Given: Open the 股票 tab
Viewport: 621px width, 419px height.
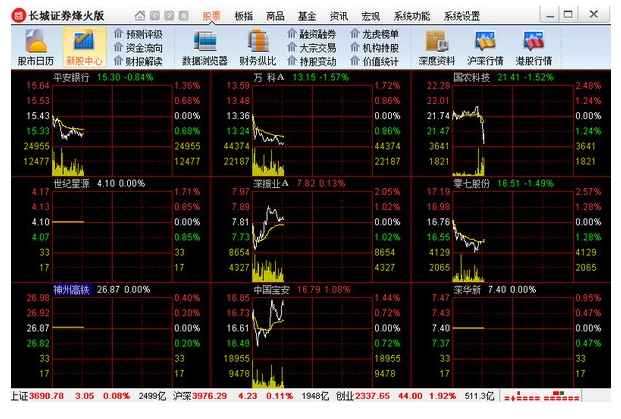Looking at the screenshot, I should tap(211, 16).
